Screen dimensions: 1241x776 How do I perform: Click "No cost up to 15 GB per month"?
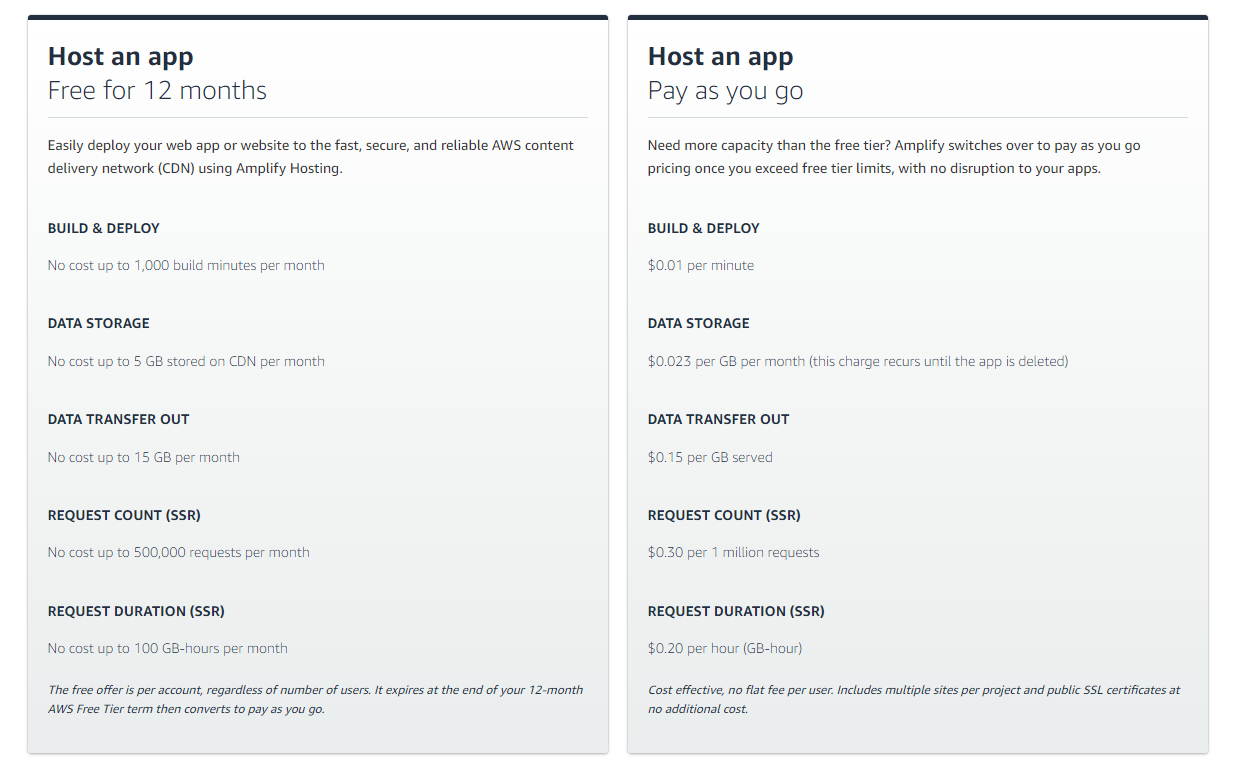(x=144, y=458)
